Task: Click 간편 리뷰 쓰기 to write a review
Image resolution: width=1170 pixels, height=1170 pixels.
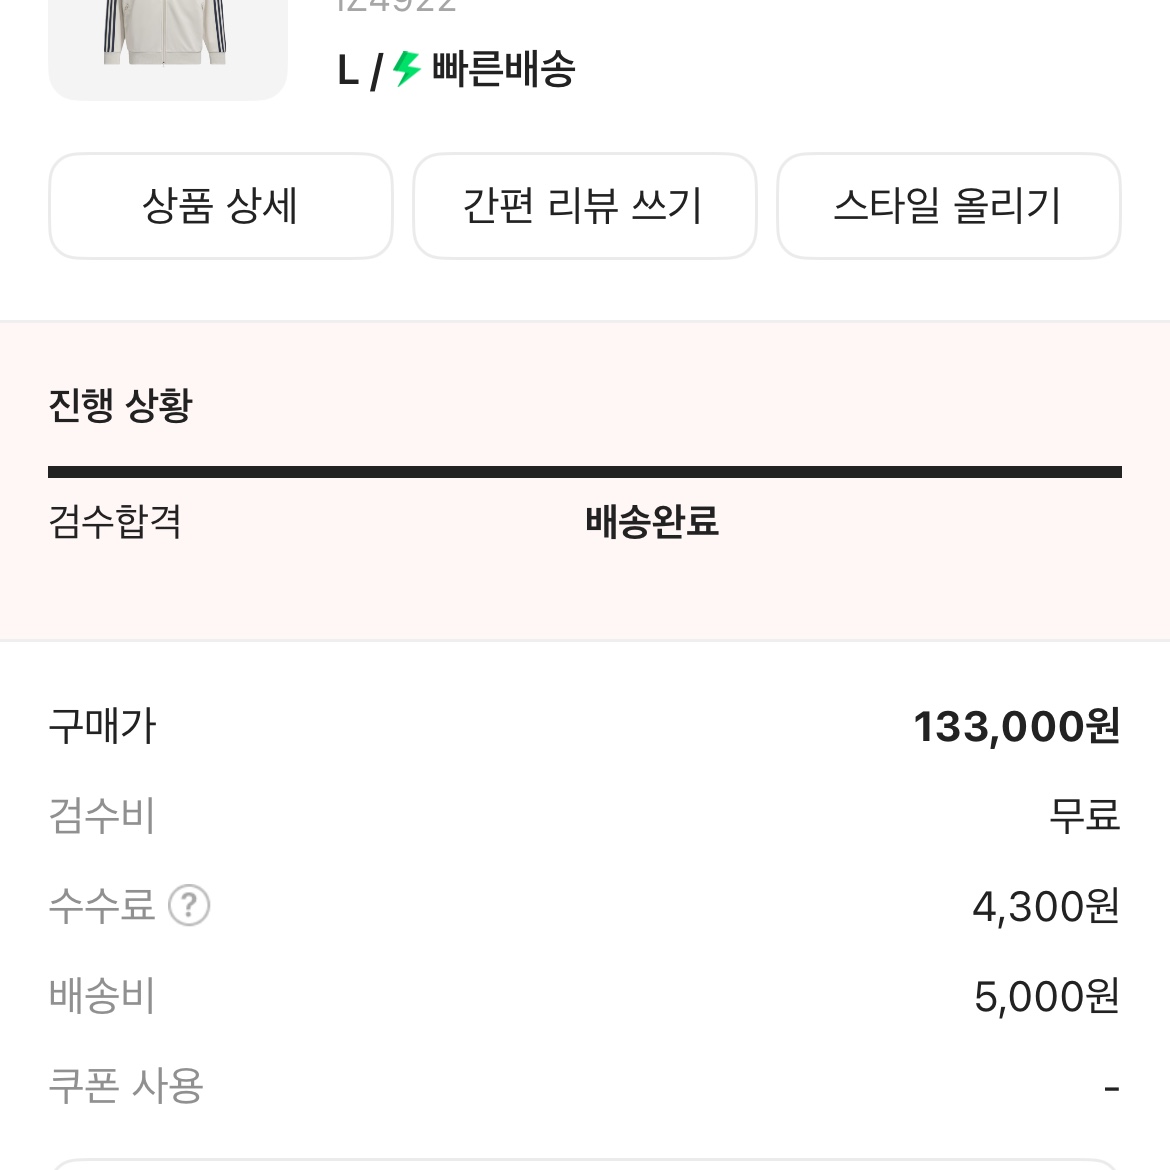Action: coord(584,206)
